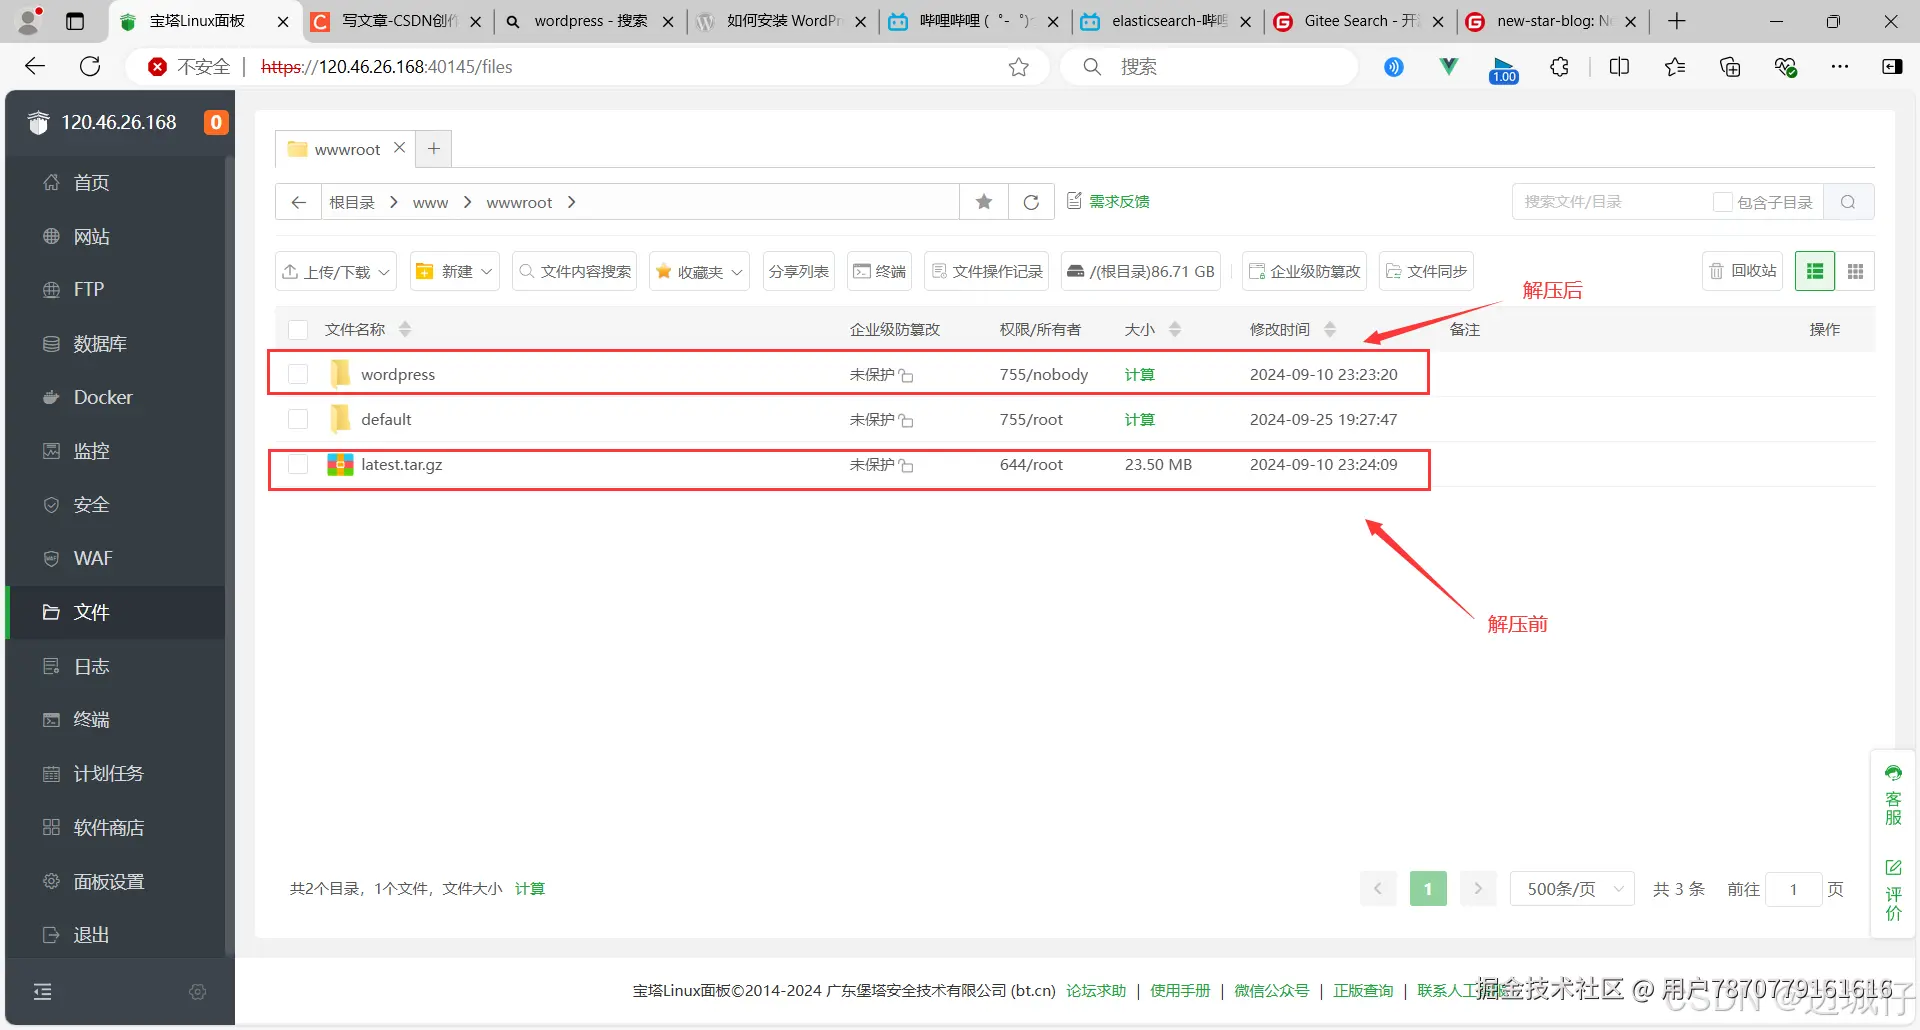1920x1030 pixels.
Task: Open the 500条/页 page size dropdown
Action: point(1573,889)
